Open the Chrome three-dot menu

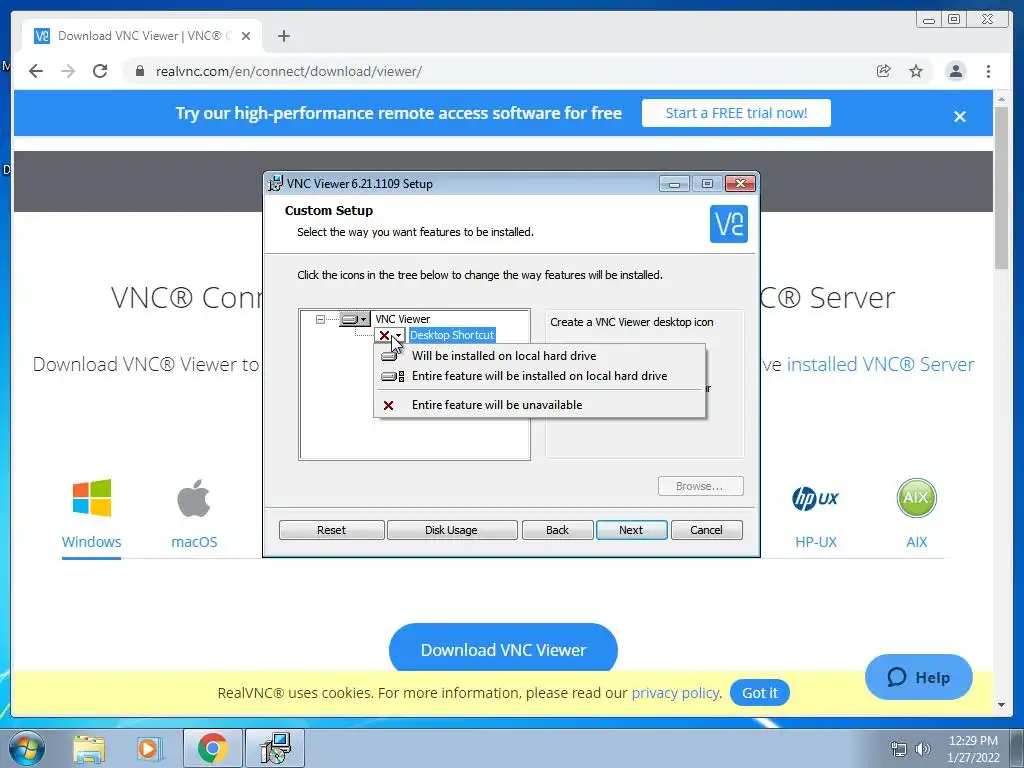click(988, 71)
